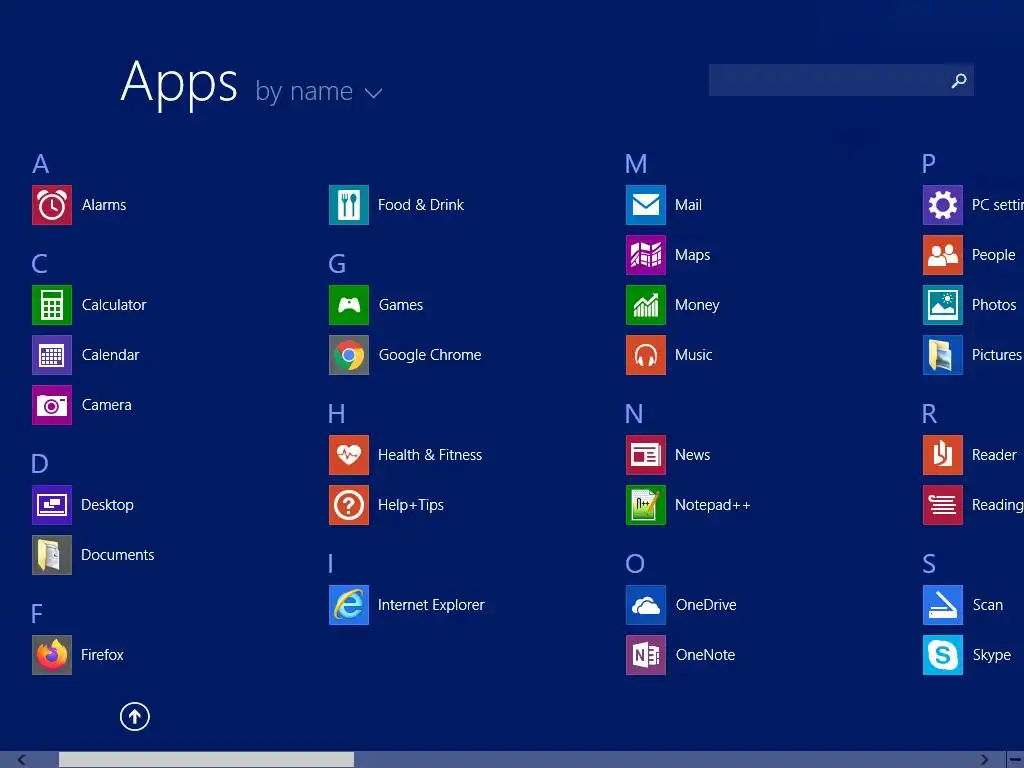The height and width of the screenshot is (768, 1024).
Task: Click the 'OneNote' label
Action: tap(705, 655)
